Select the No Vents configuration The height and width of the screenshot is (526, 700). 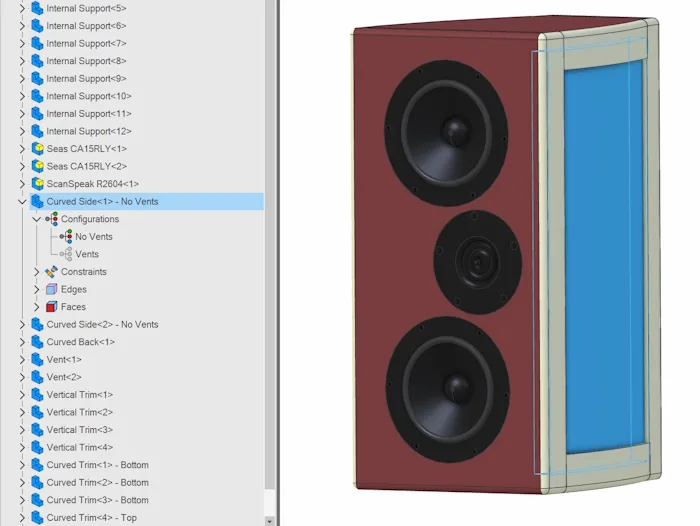pyautogui.click(x=94, y=237)
